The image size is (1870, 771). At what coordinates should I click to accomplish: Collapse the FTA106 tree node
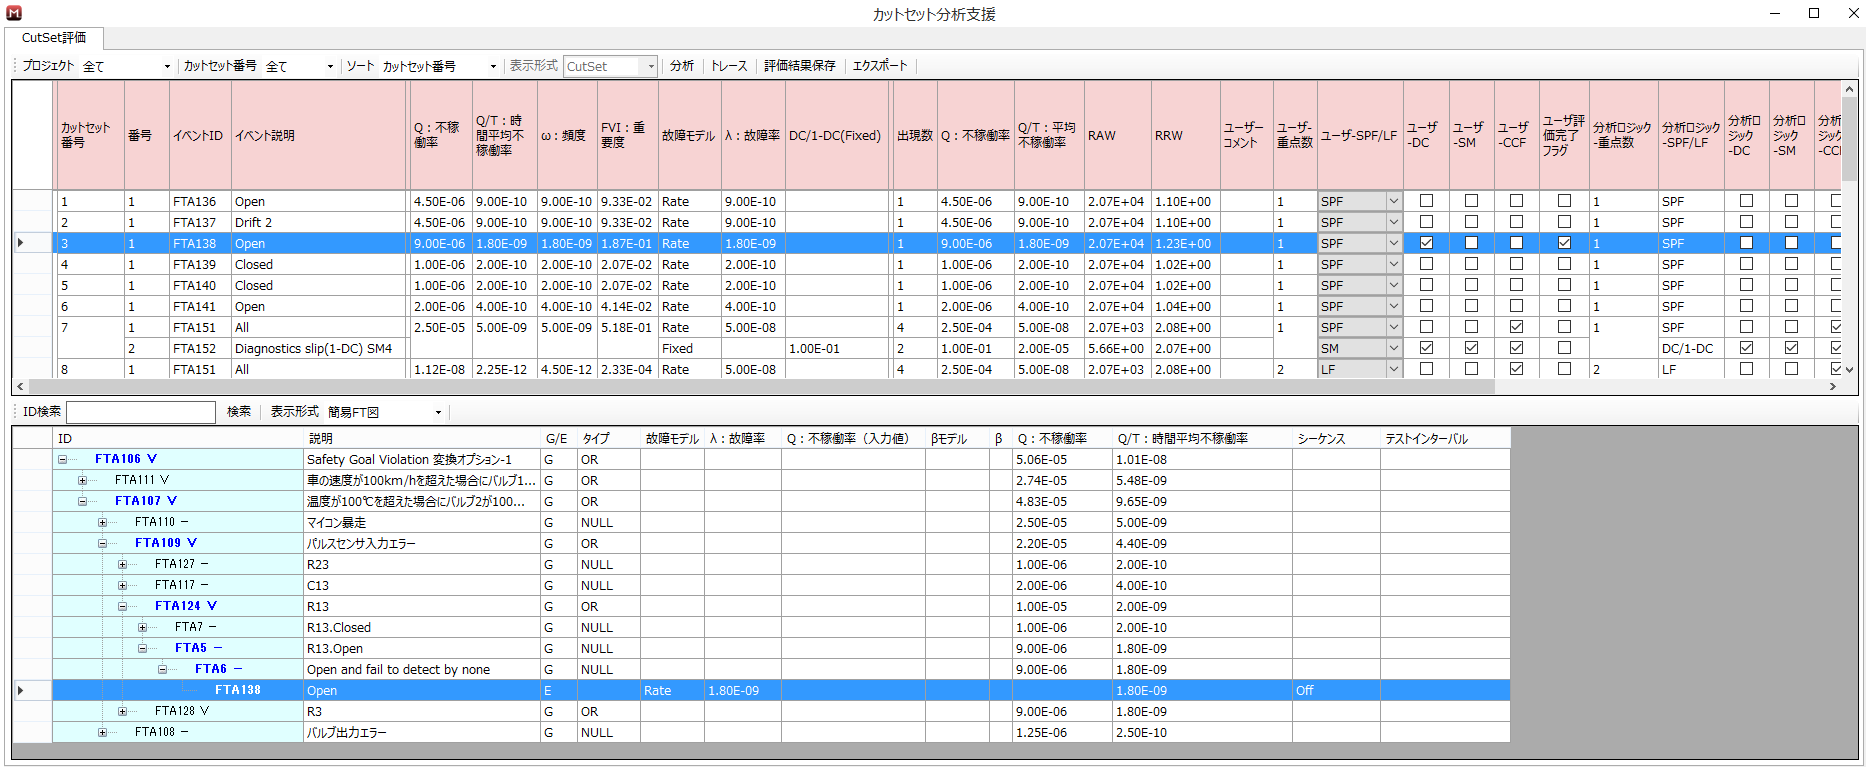pyautogui.click(x=62, y=460)
